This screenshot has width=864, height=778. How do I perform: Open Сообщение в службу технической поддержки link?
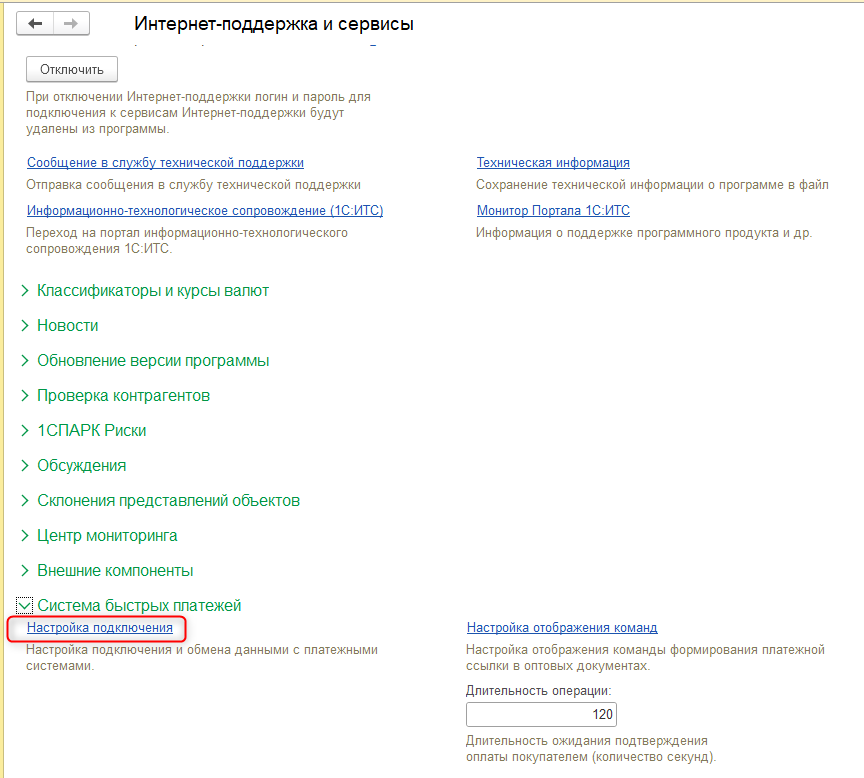(x=165, y=163)
